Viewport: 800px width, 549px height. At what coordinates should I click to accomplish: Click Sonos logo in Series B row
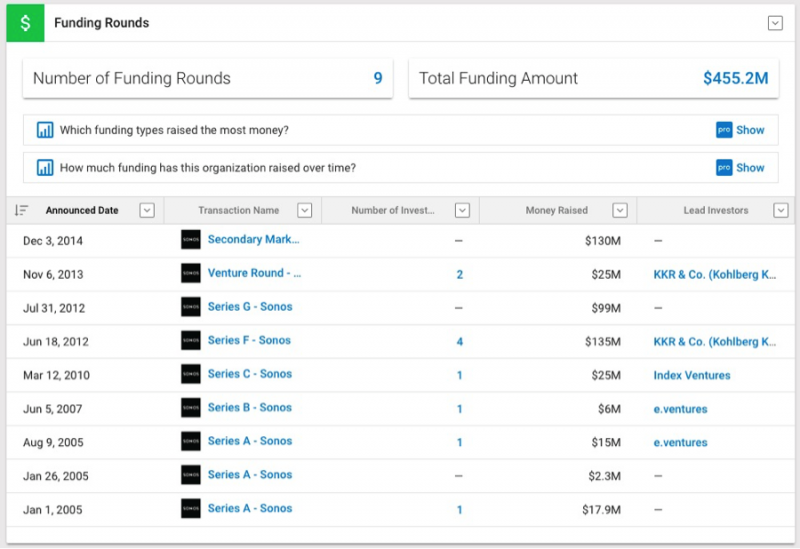click(191, 408)
